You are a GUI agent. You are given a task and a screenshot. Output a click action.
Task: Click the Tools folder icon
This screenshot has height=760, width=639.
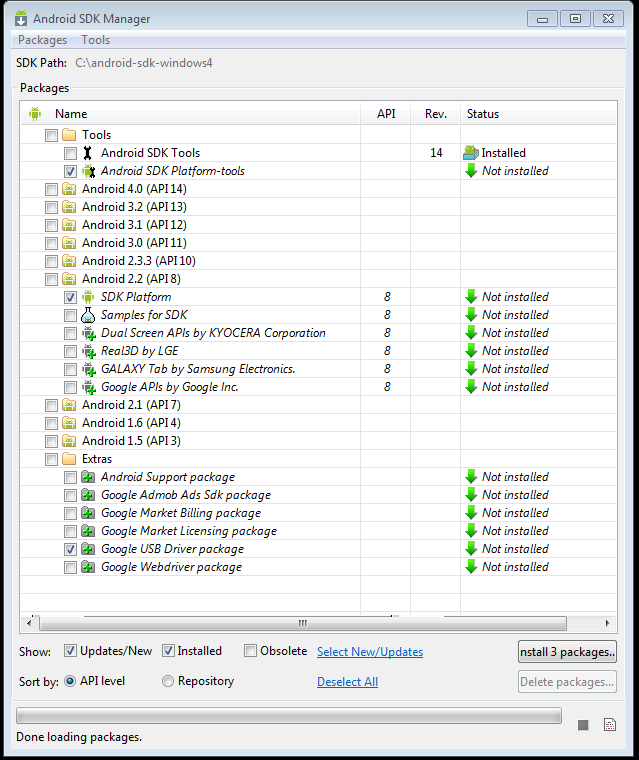(x=69, y=135)
